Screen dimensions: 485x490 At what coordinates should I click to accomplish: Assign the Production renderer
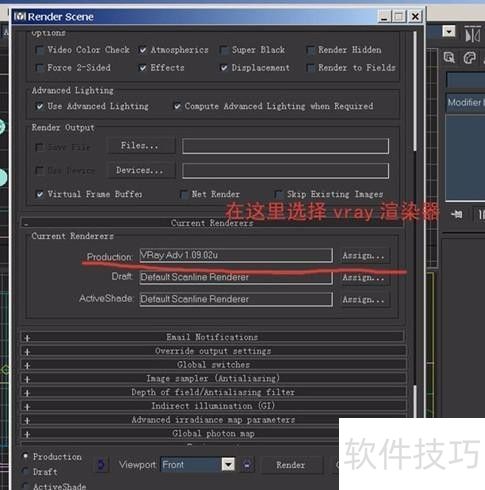(364, 256)
